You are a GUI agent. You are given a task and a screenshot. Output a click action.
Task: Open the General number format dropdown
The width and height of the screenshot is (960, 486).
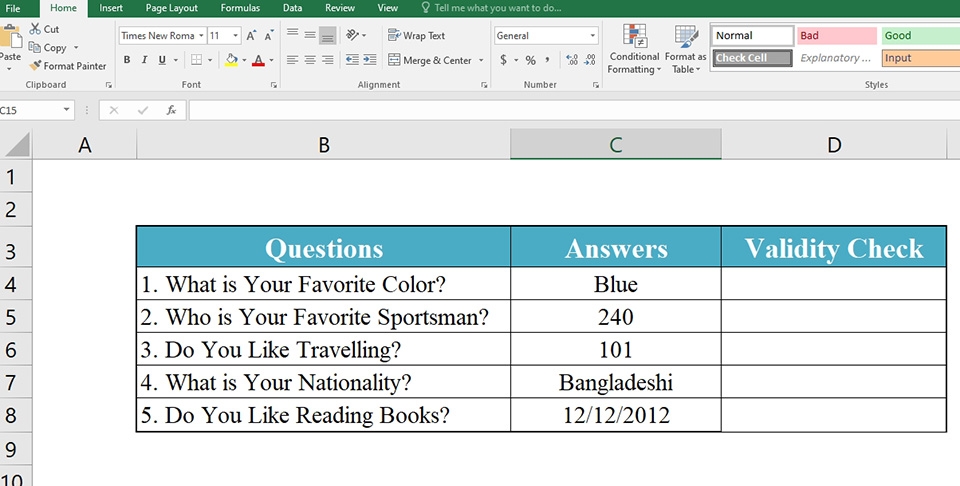point(592,36)
